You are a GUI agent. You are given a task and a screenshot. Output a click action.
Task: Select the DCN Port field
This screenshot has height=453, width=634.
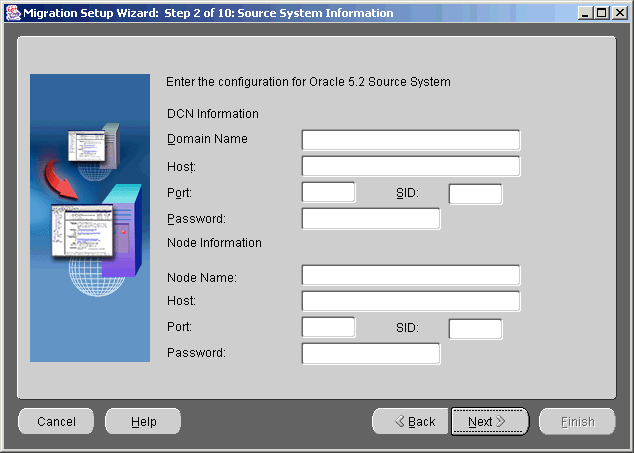pos(328,192)
